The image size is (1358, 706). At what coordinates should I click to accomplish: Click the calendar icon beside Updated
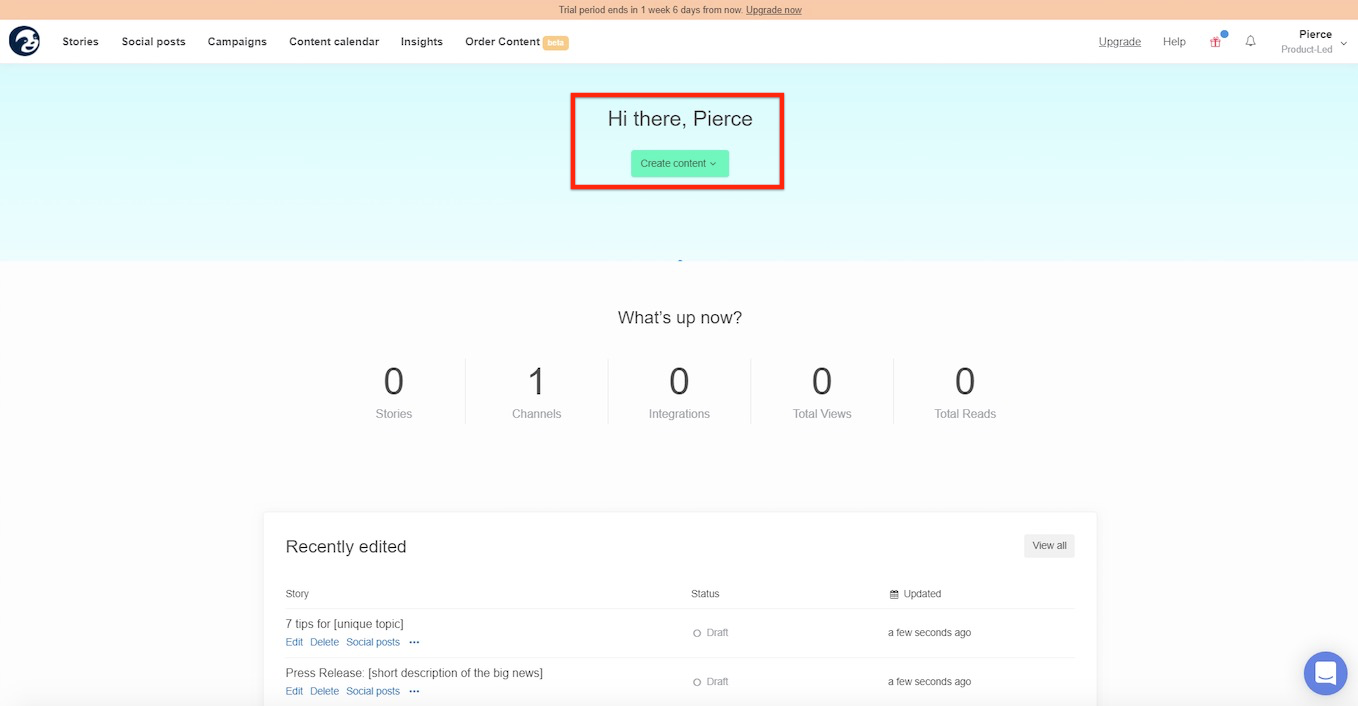point(893,593)
